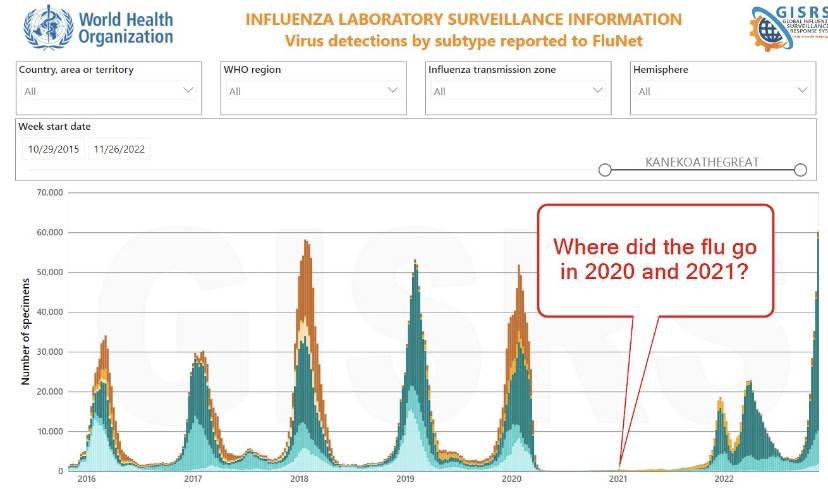Click the end date field 11/26/2022
Screen dimensions: 828x489
point(119,150)
